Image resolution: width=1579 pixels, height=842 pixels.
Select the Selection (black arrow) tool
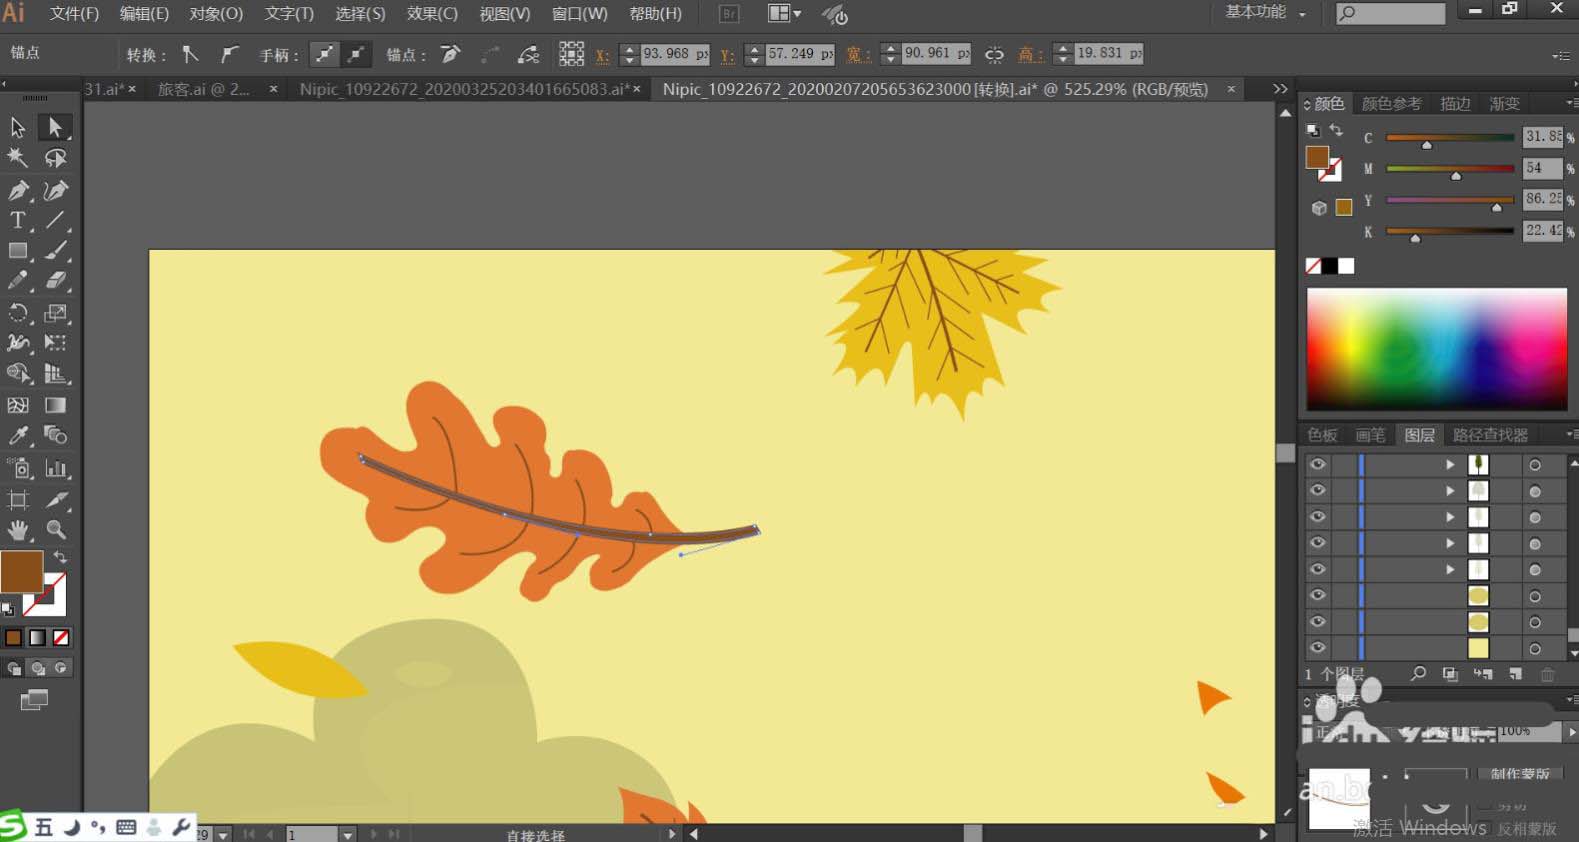[x=18, y=127]
